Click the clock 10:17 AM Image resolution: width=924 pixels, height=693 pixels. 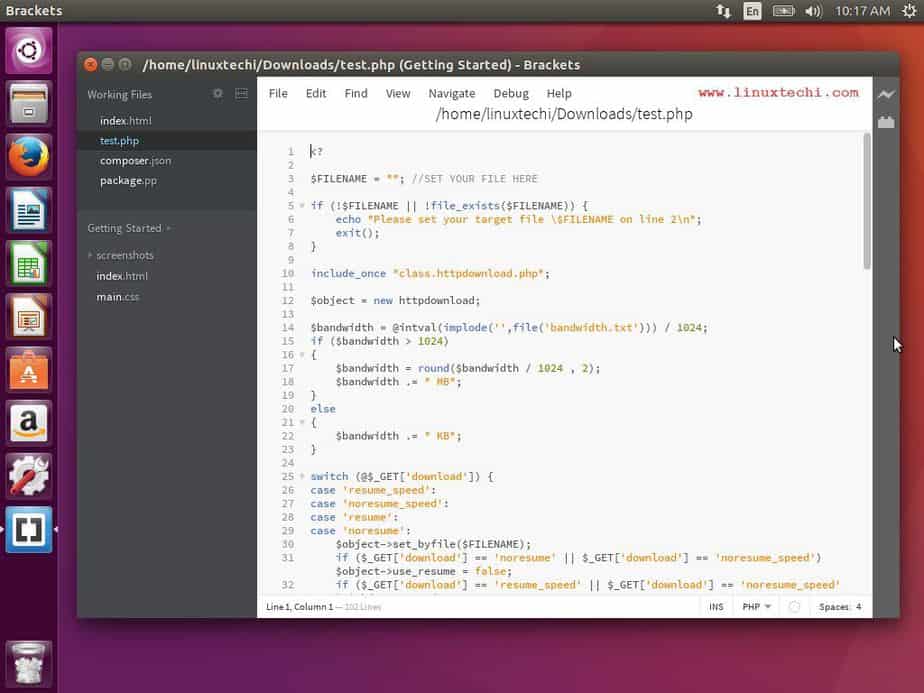(x=863, y=11)
